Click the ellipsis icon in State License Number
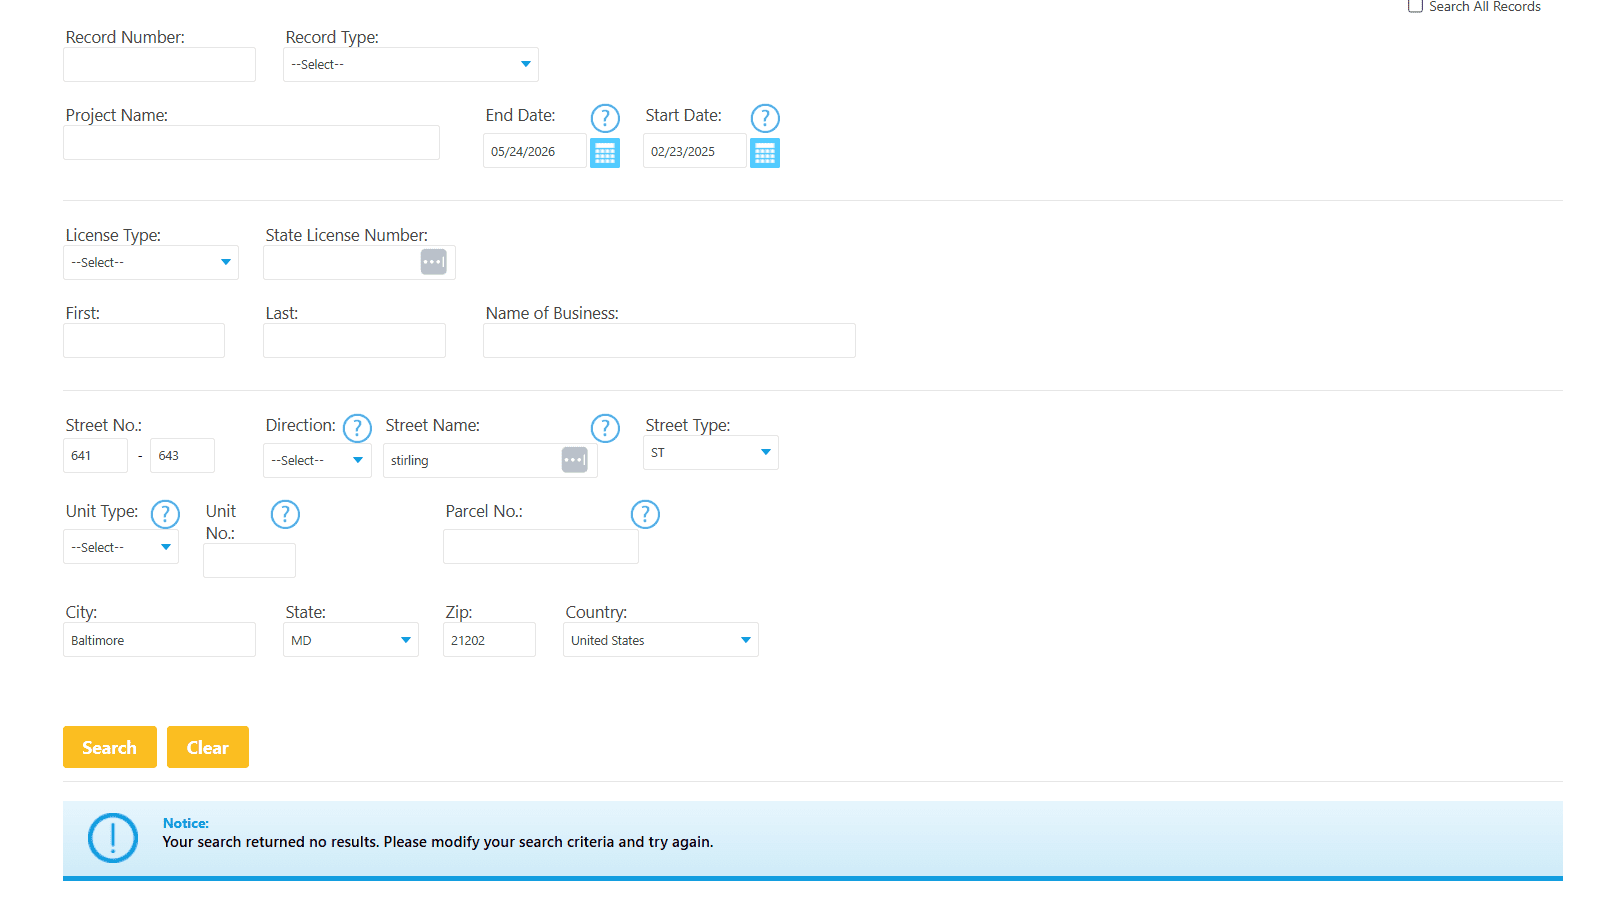Viewport: 1598px width, 898px height. [434, 262]
